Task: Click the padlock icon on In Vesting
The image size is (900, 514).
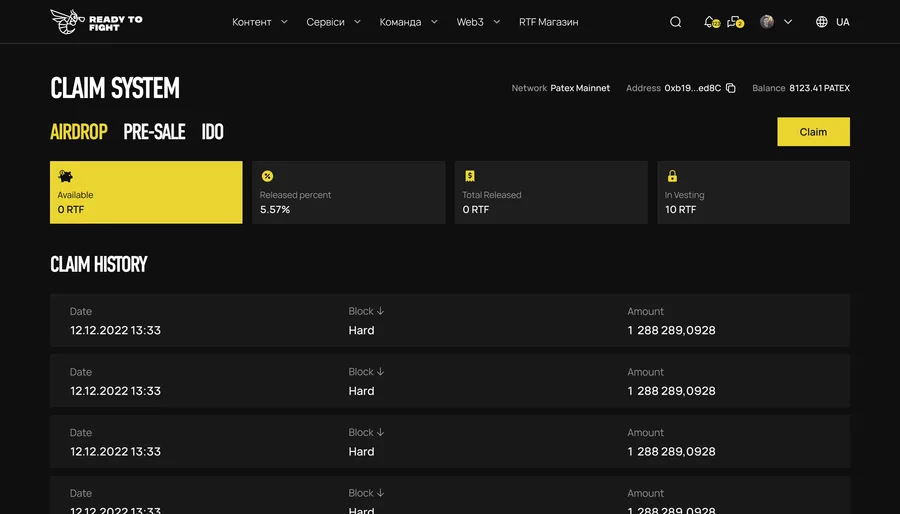Action: [672, 176]
